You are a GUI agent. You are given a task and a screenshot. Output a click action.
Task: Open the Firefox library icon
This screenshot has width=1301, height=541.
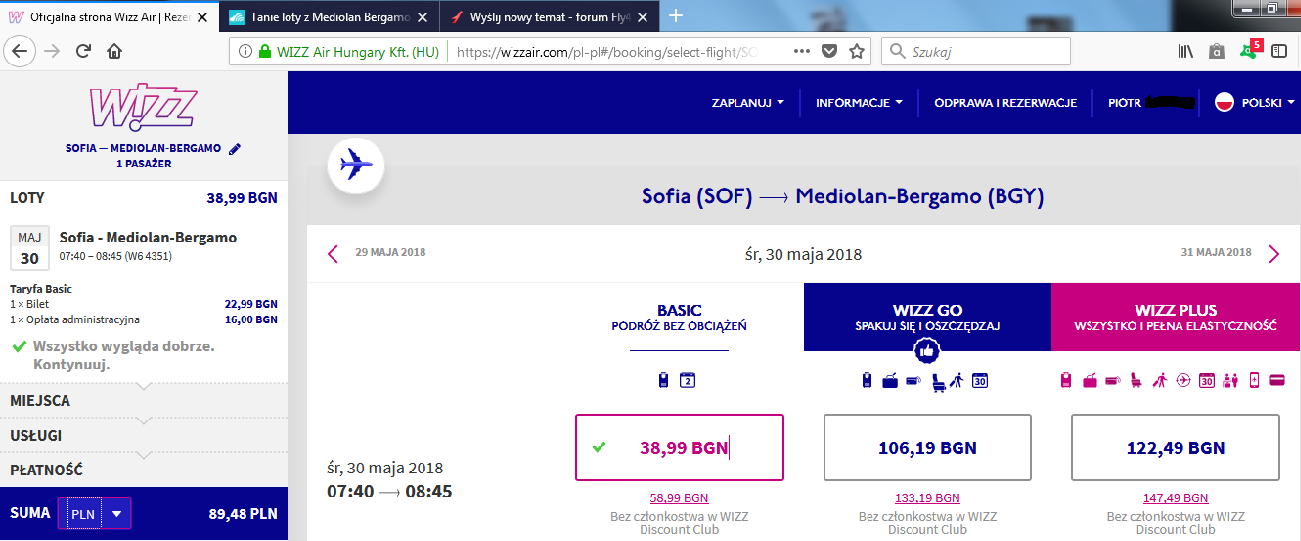tap(1186, 51)
